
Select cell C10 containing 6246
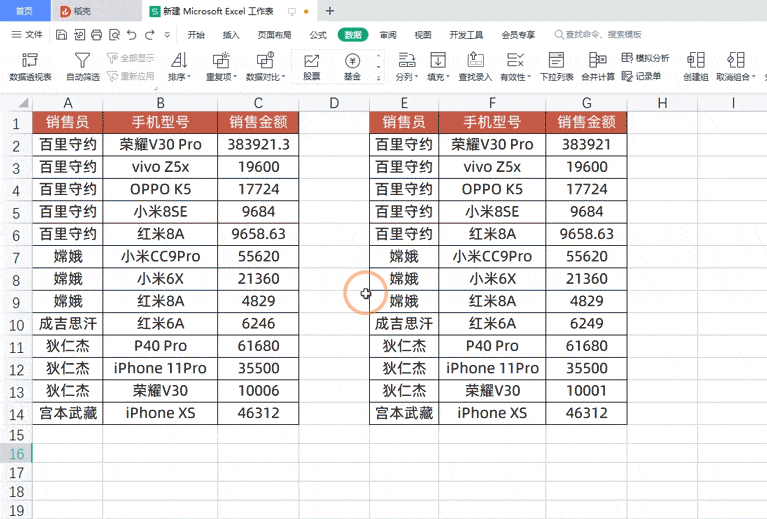[258, 323]
